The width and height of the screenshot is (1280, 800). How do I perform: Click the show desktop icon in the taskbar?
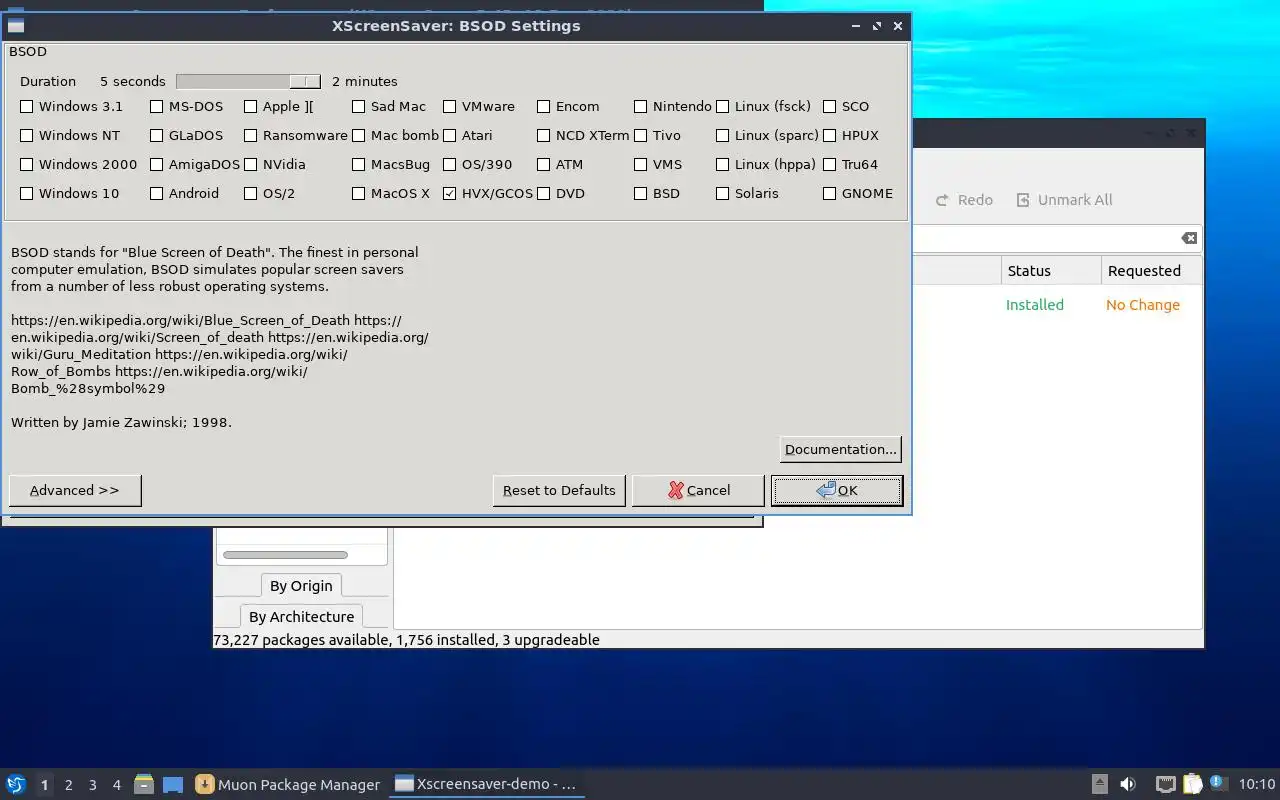click(x=173, y=784)
